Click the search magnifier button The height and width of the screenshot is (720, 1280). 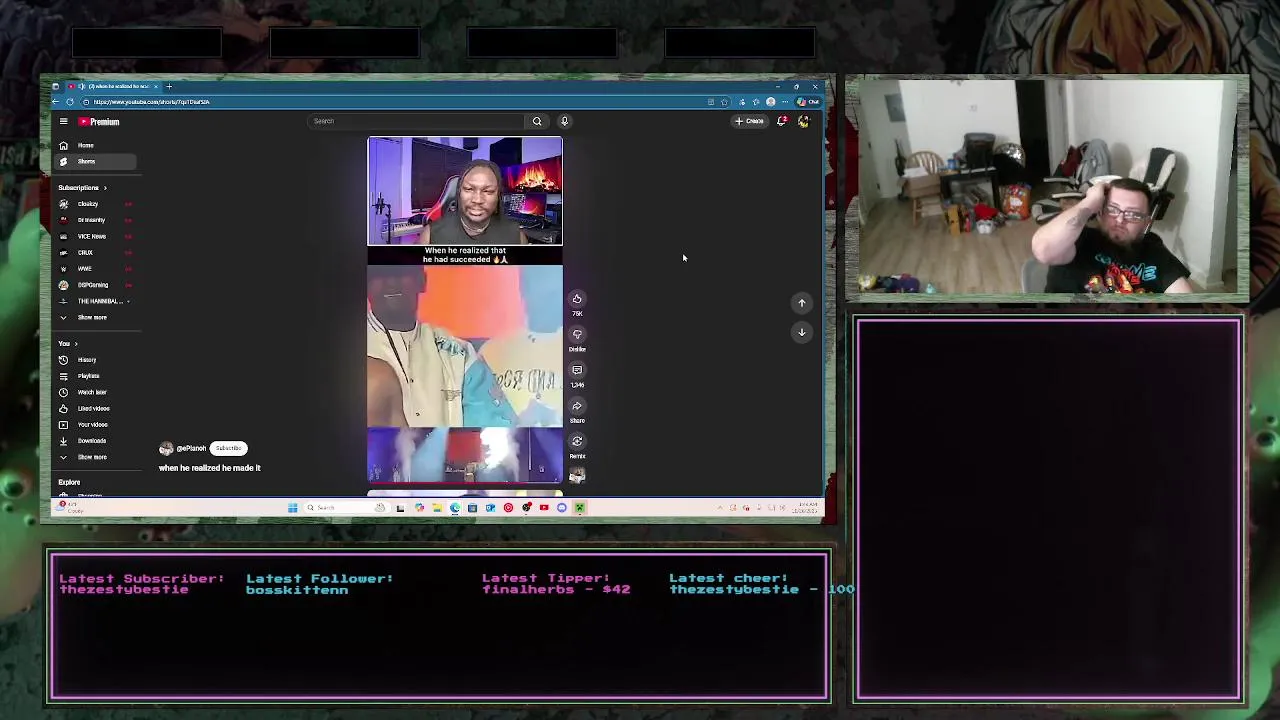(537, 121)
